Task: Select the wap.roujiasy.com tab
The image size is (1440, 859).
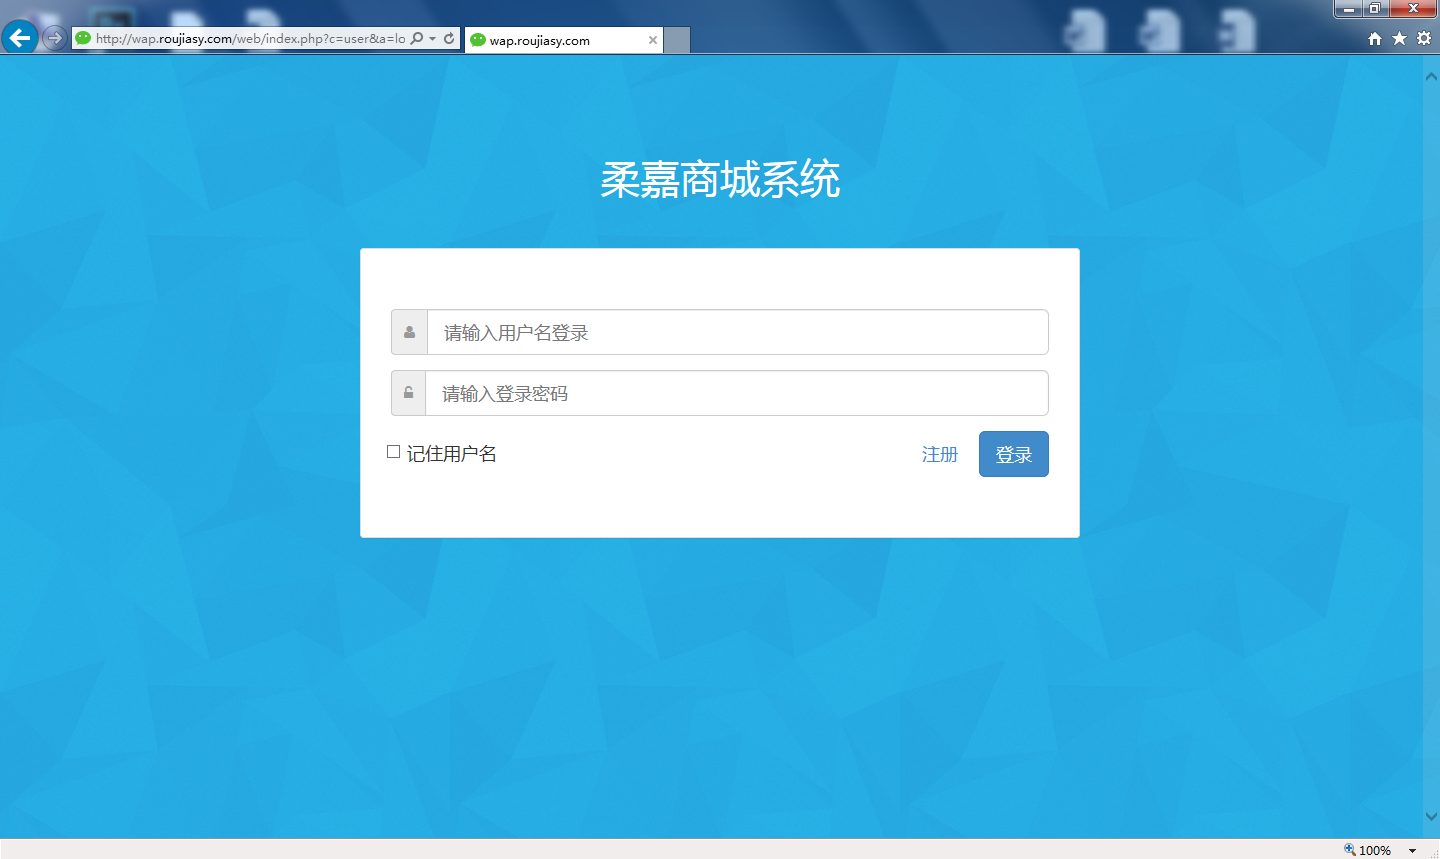Action: tap(555, 40)
